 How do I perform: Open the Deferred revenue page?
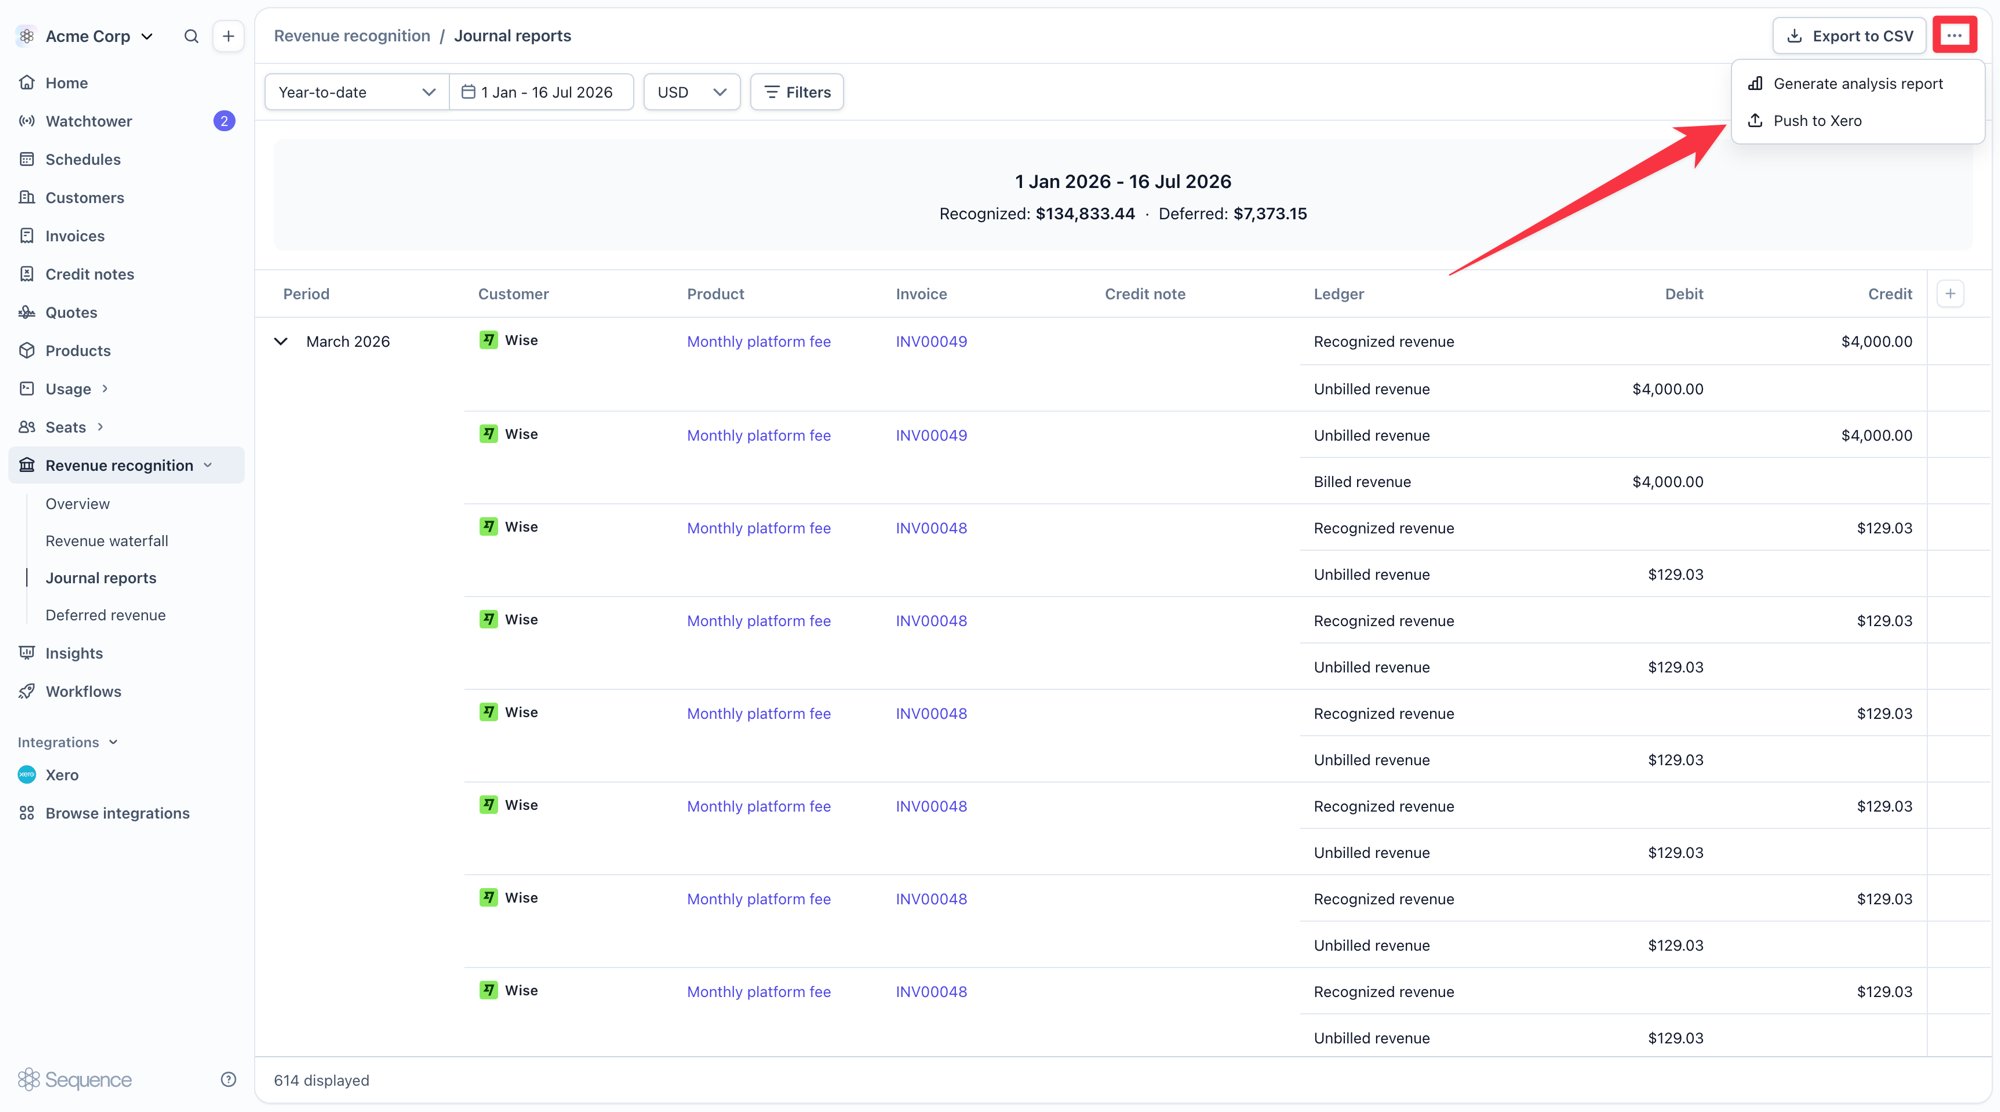pyautogui.click(x=105, y=615)
